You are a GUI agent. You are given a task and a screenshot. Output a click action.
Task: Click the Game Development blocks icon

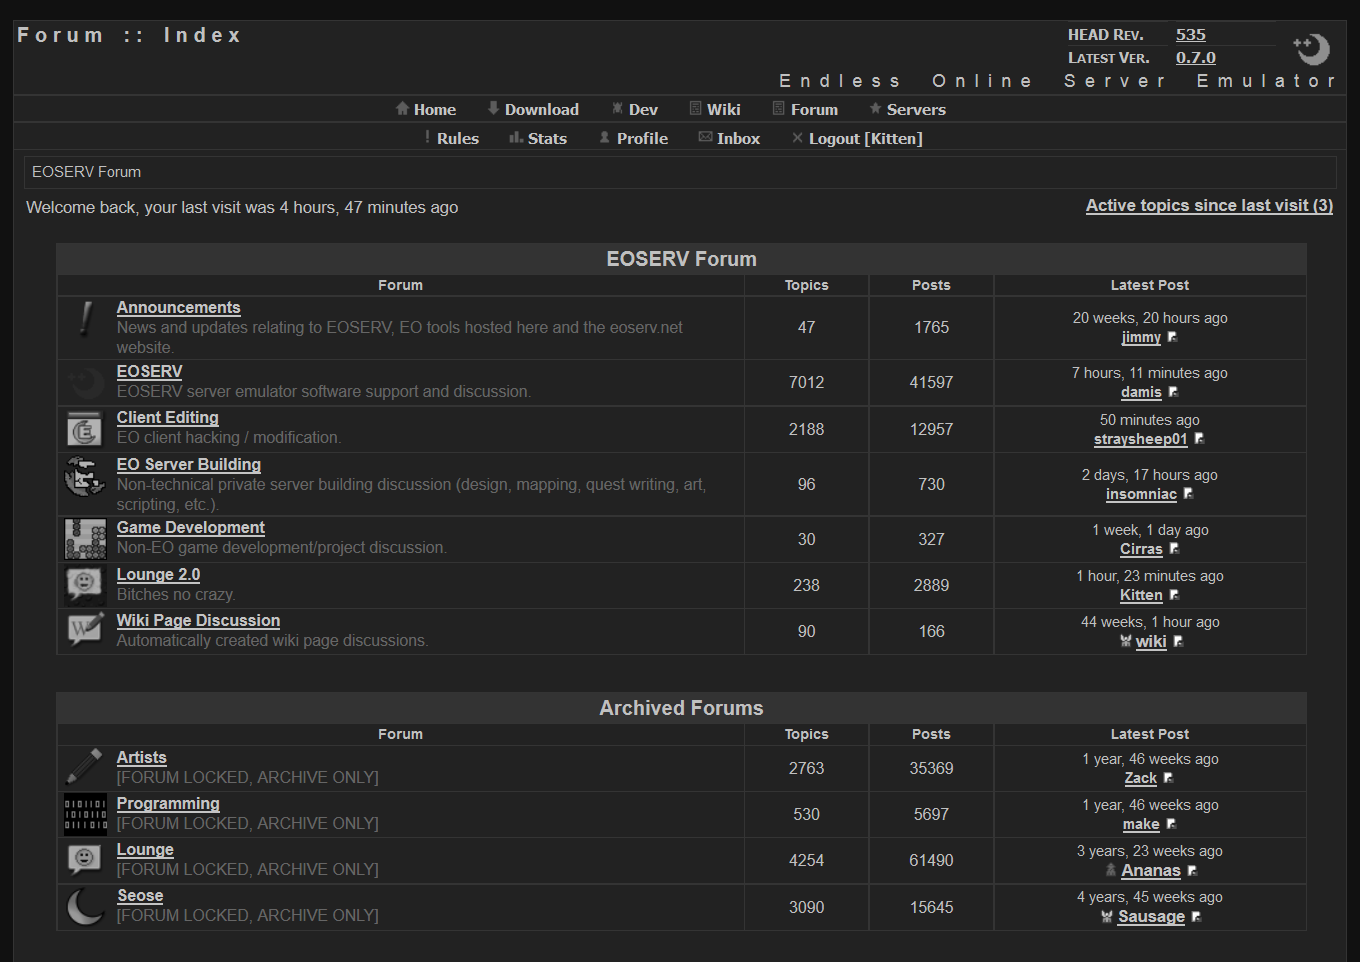click(85, 539)
